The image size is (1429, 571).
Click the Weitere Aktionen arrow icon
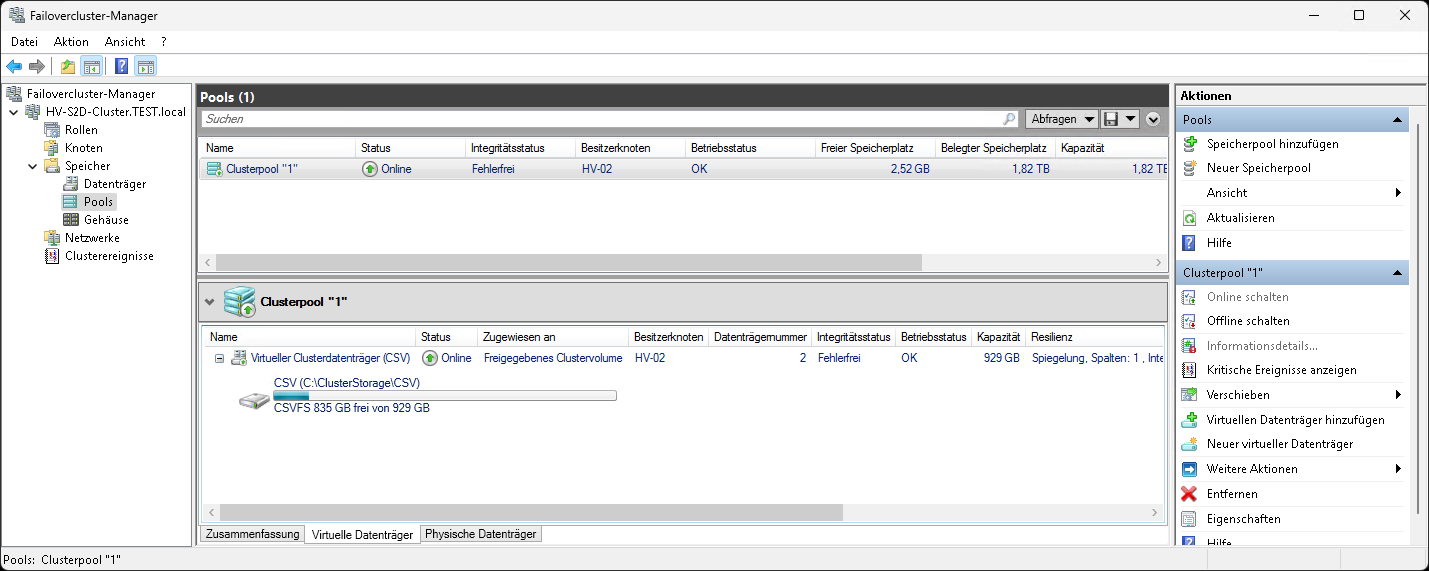(1190, 469)
